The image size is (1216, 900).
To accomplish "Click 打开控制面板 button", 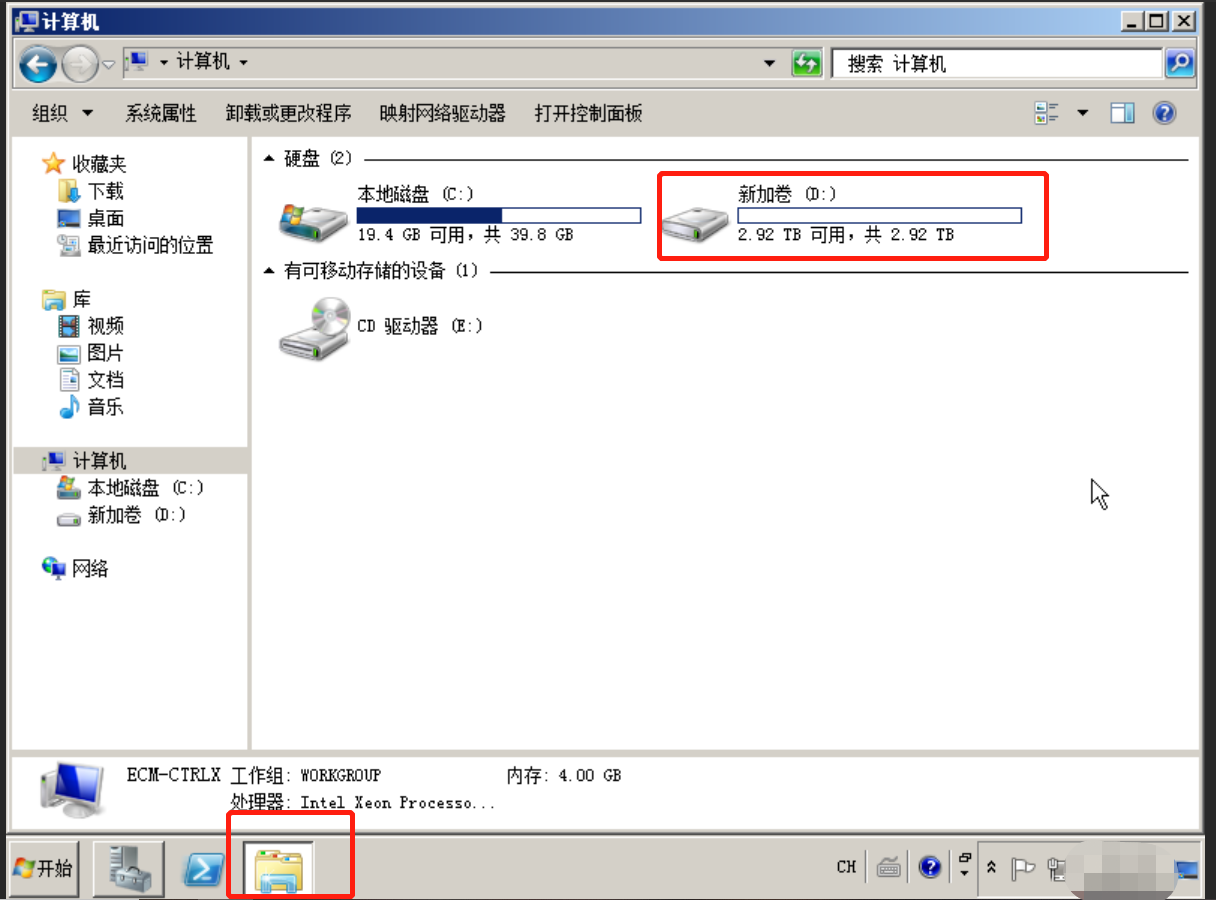I will [x=588, y=113].
